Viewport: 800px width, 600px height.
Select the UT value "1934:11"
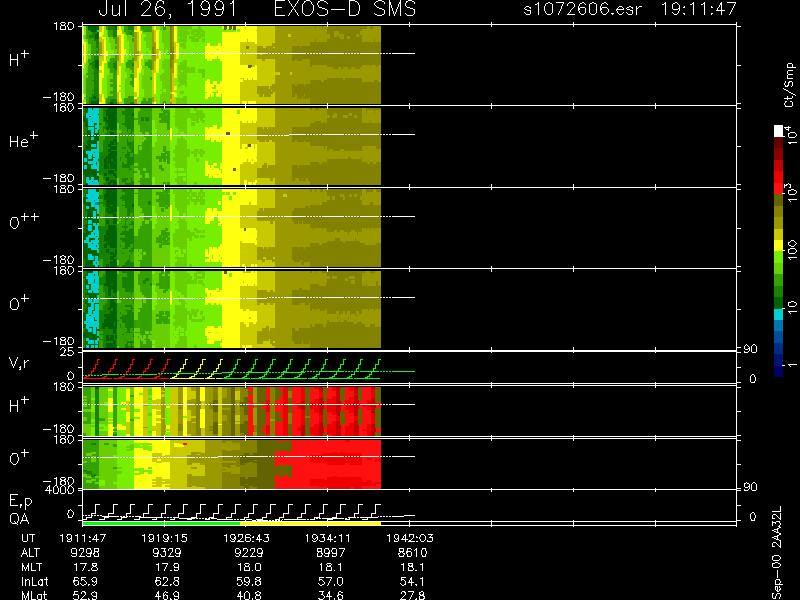[x=328, y=538]
